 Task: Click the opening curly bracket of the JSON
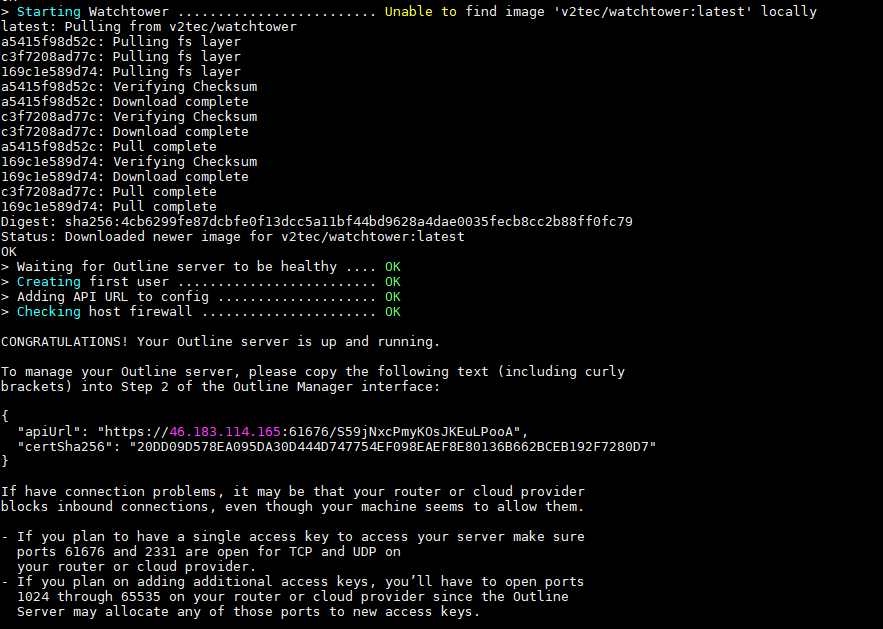tap(5, 417)
